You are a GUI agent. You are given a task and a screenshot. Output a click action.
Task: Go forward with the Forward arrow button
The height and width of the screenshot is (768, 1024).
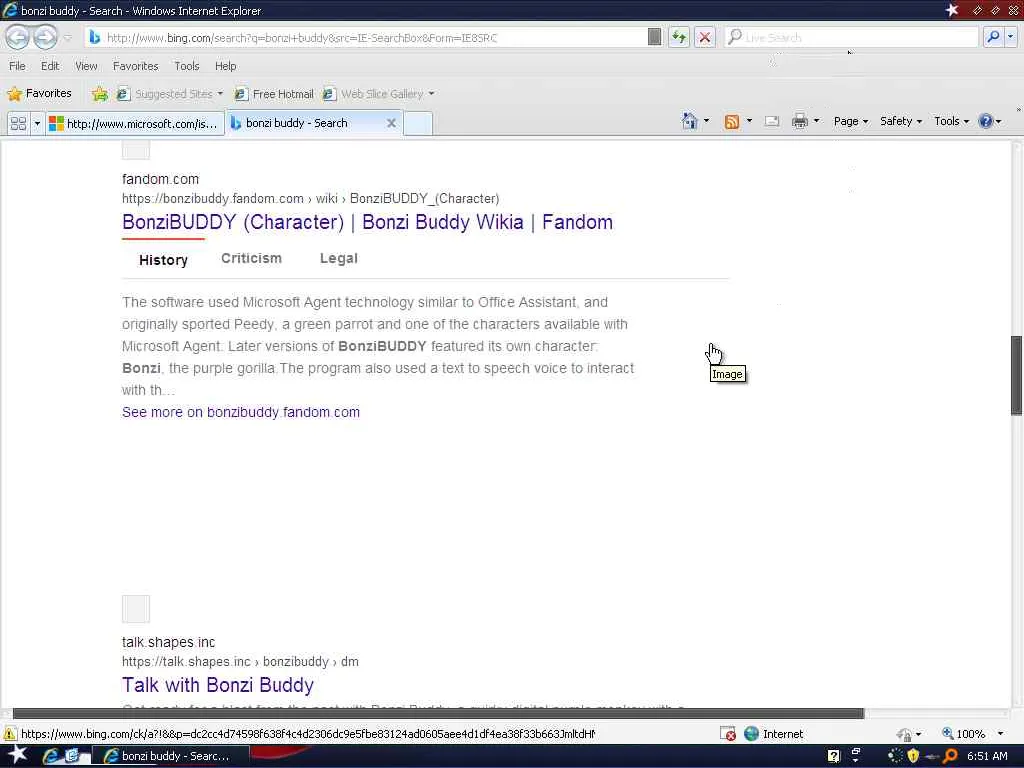click(x=44, y=37)
